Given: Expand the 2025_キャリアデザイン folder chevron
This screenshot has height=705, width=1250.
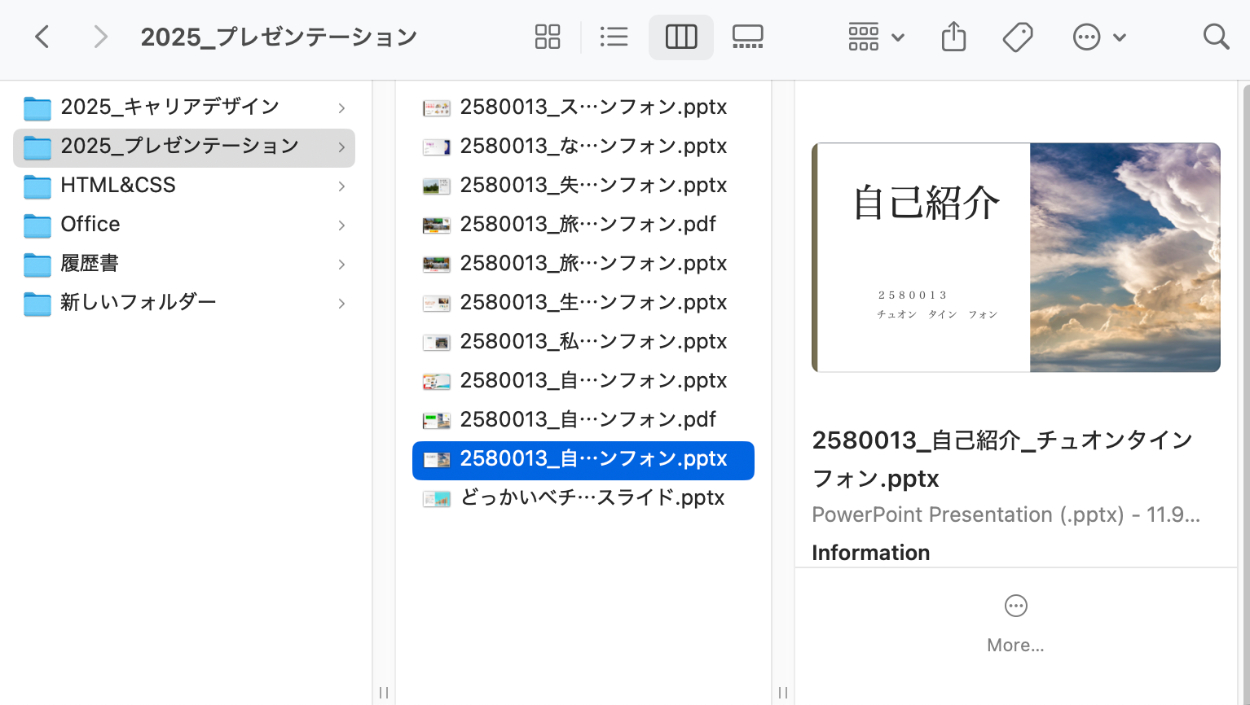Looking at the screenshot, I should coord(341,108).
